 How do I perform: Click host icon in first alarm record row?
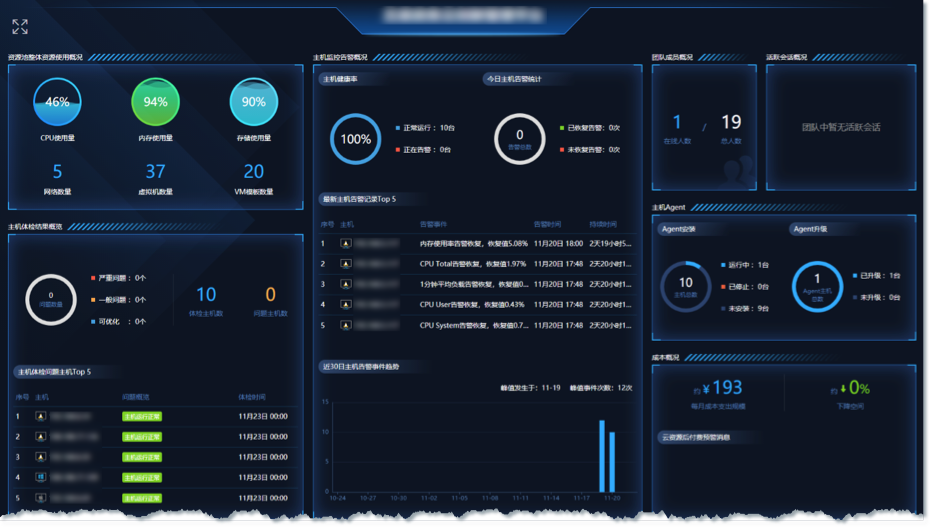pyautogui.click(x=346, y=244)
